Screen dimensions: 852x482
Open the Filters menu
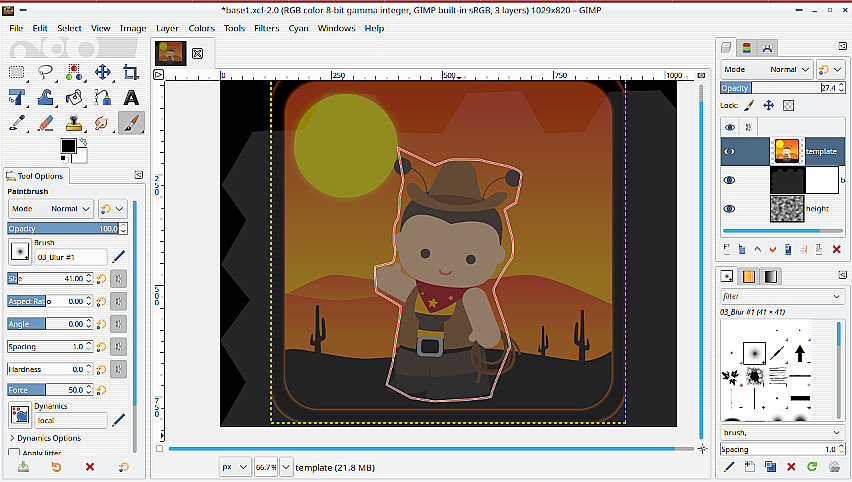click(x=266, y=28)
